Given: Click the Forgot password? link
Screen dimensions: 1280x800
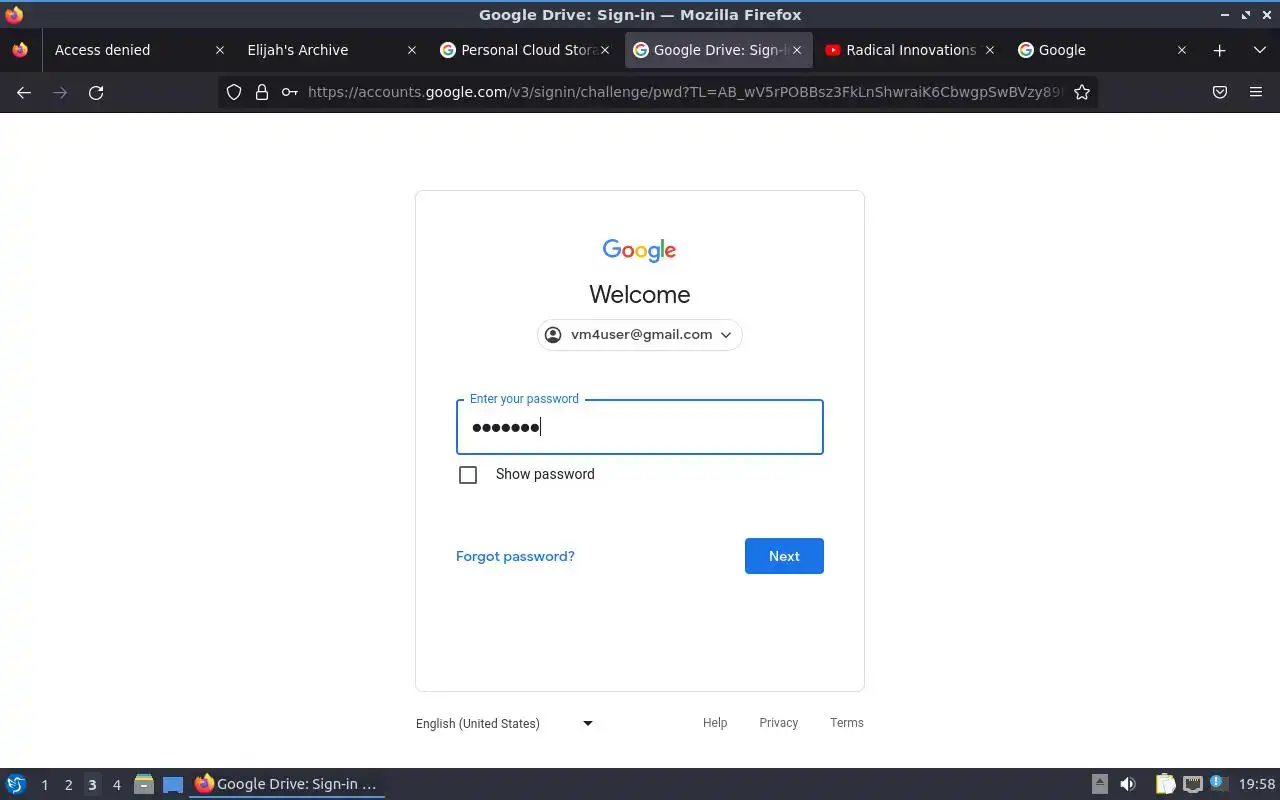Looking at the screenshot, I should tap(515, 556).
